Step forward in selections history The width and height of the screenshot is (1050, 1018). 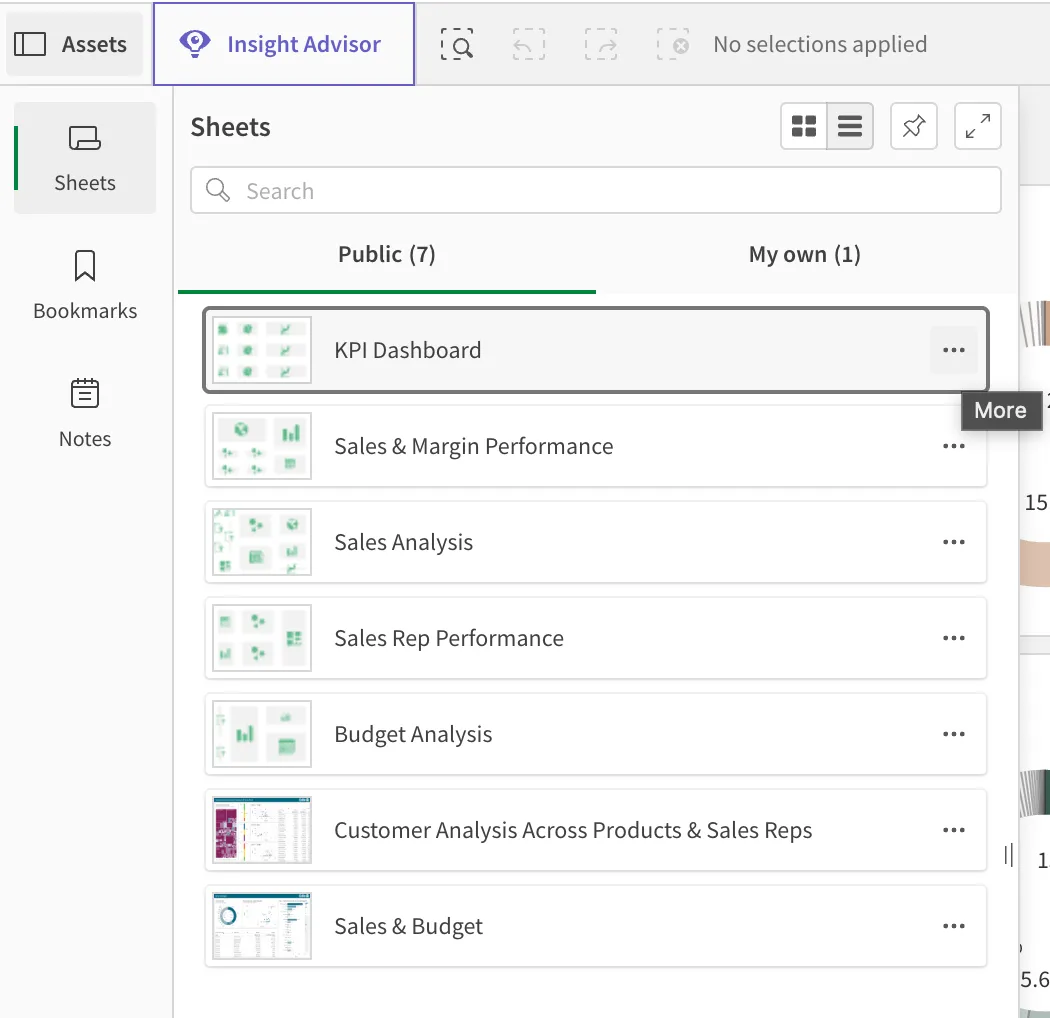[600, 44]
